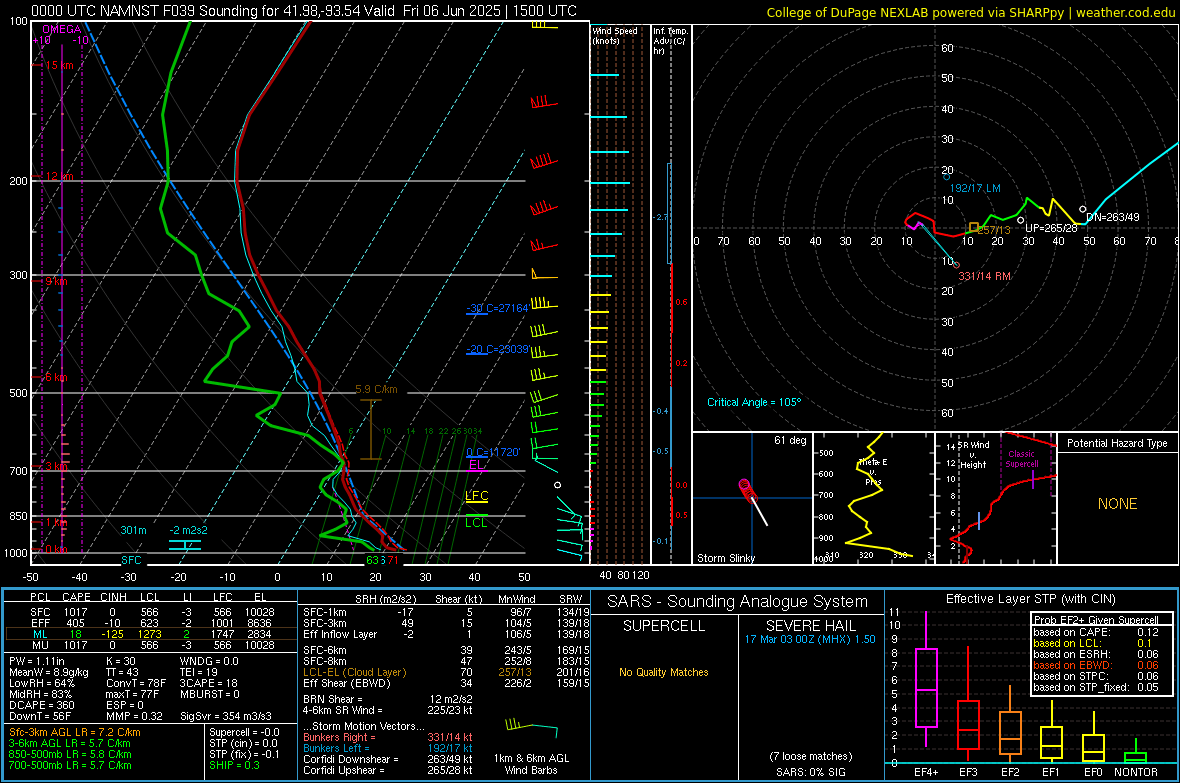Click the PW = 1.11in value
1180x783 pixels.
[37, 661]
